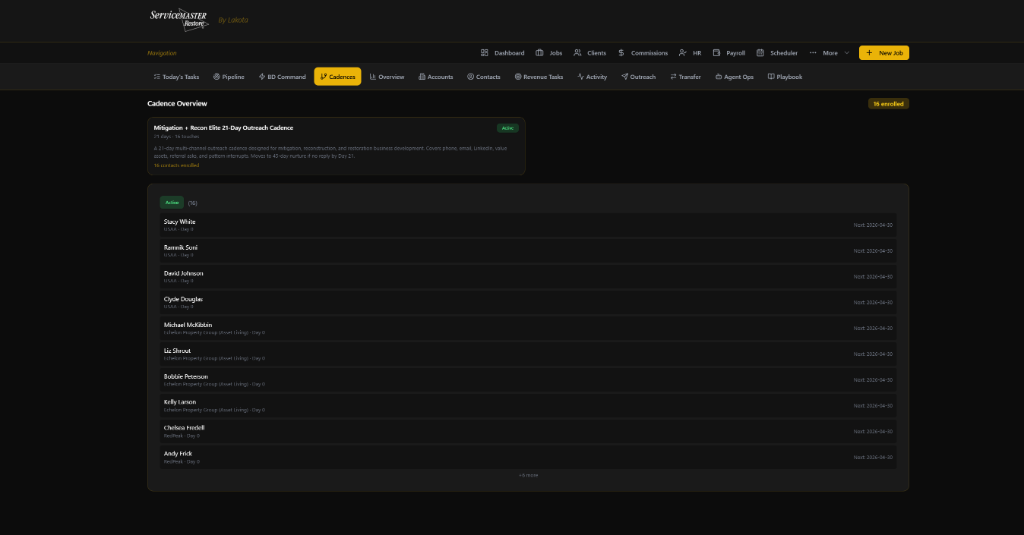Click the Accounts building icon
This screenshot has height=535, width=1024.
point(422,76)
